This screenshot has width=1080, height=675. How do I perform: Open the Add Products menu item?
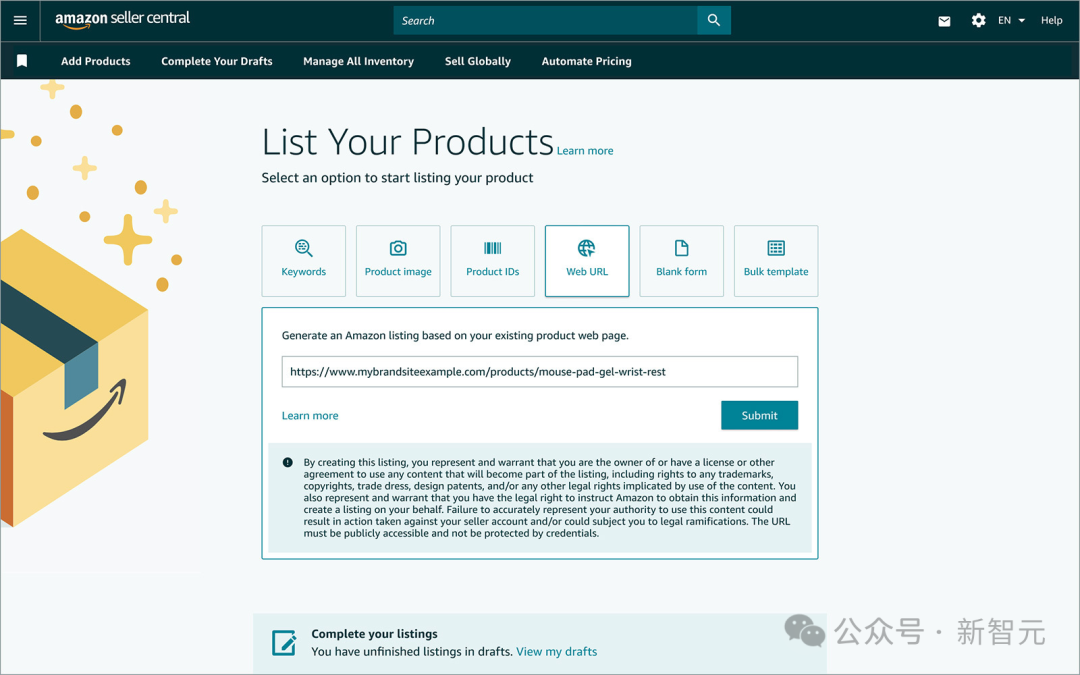96,61
